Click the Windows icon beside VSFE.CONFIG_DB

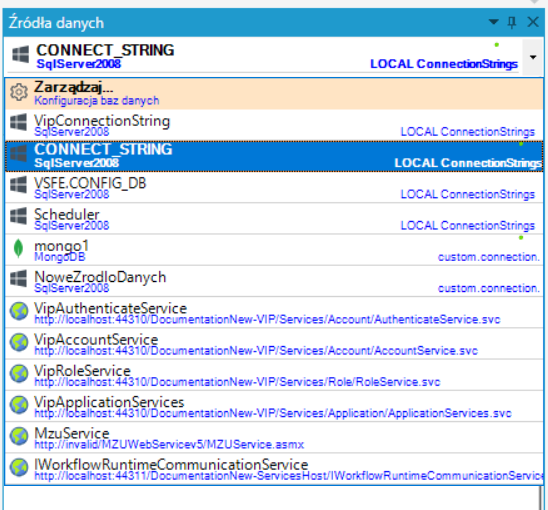pyautogui.click(x=19, y=185)
